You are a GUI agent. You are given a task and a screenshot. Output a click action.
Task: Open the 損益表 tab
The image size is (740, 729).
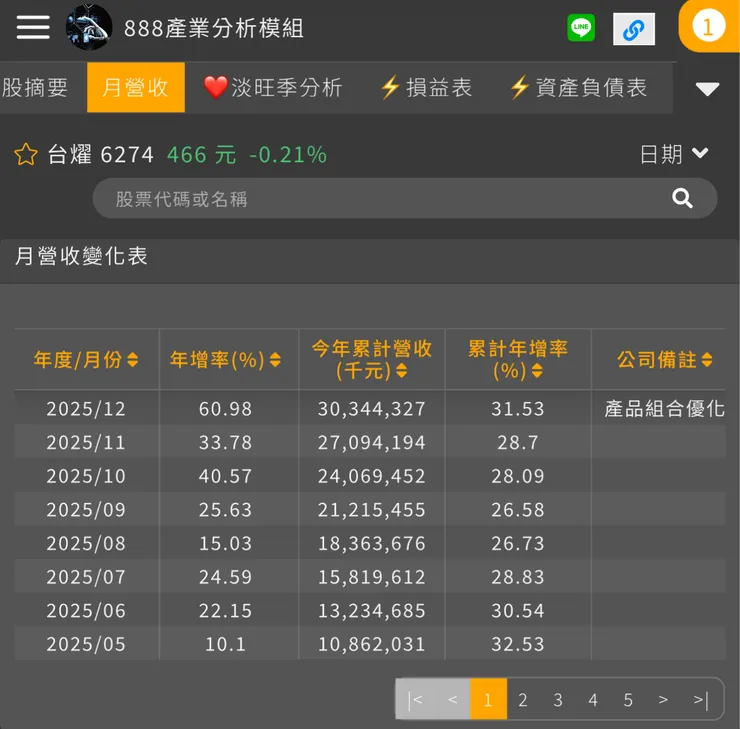pos(427,88)
